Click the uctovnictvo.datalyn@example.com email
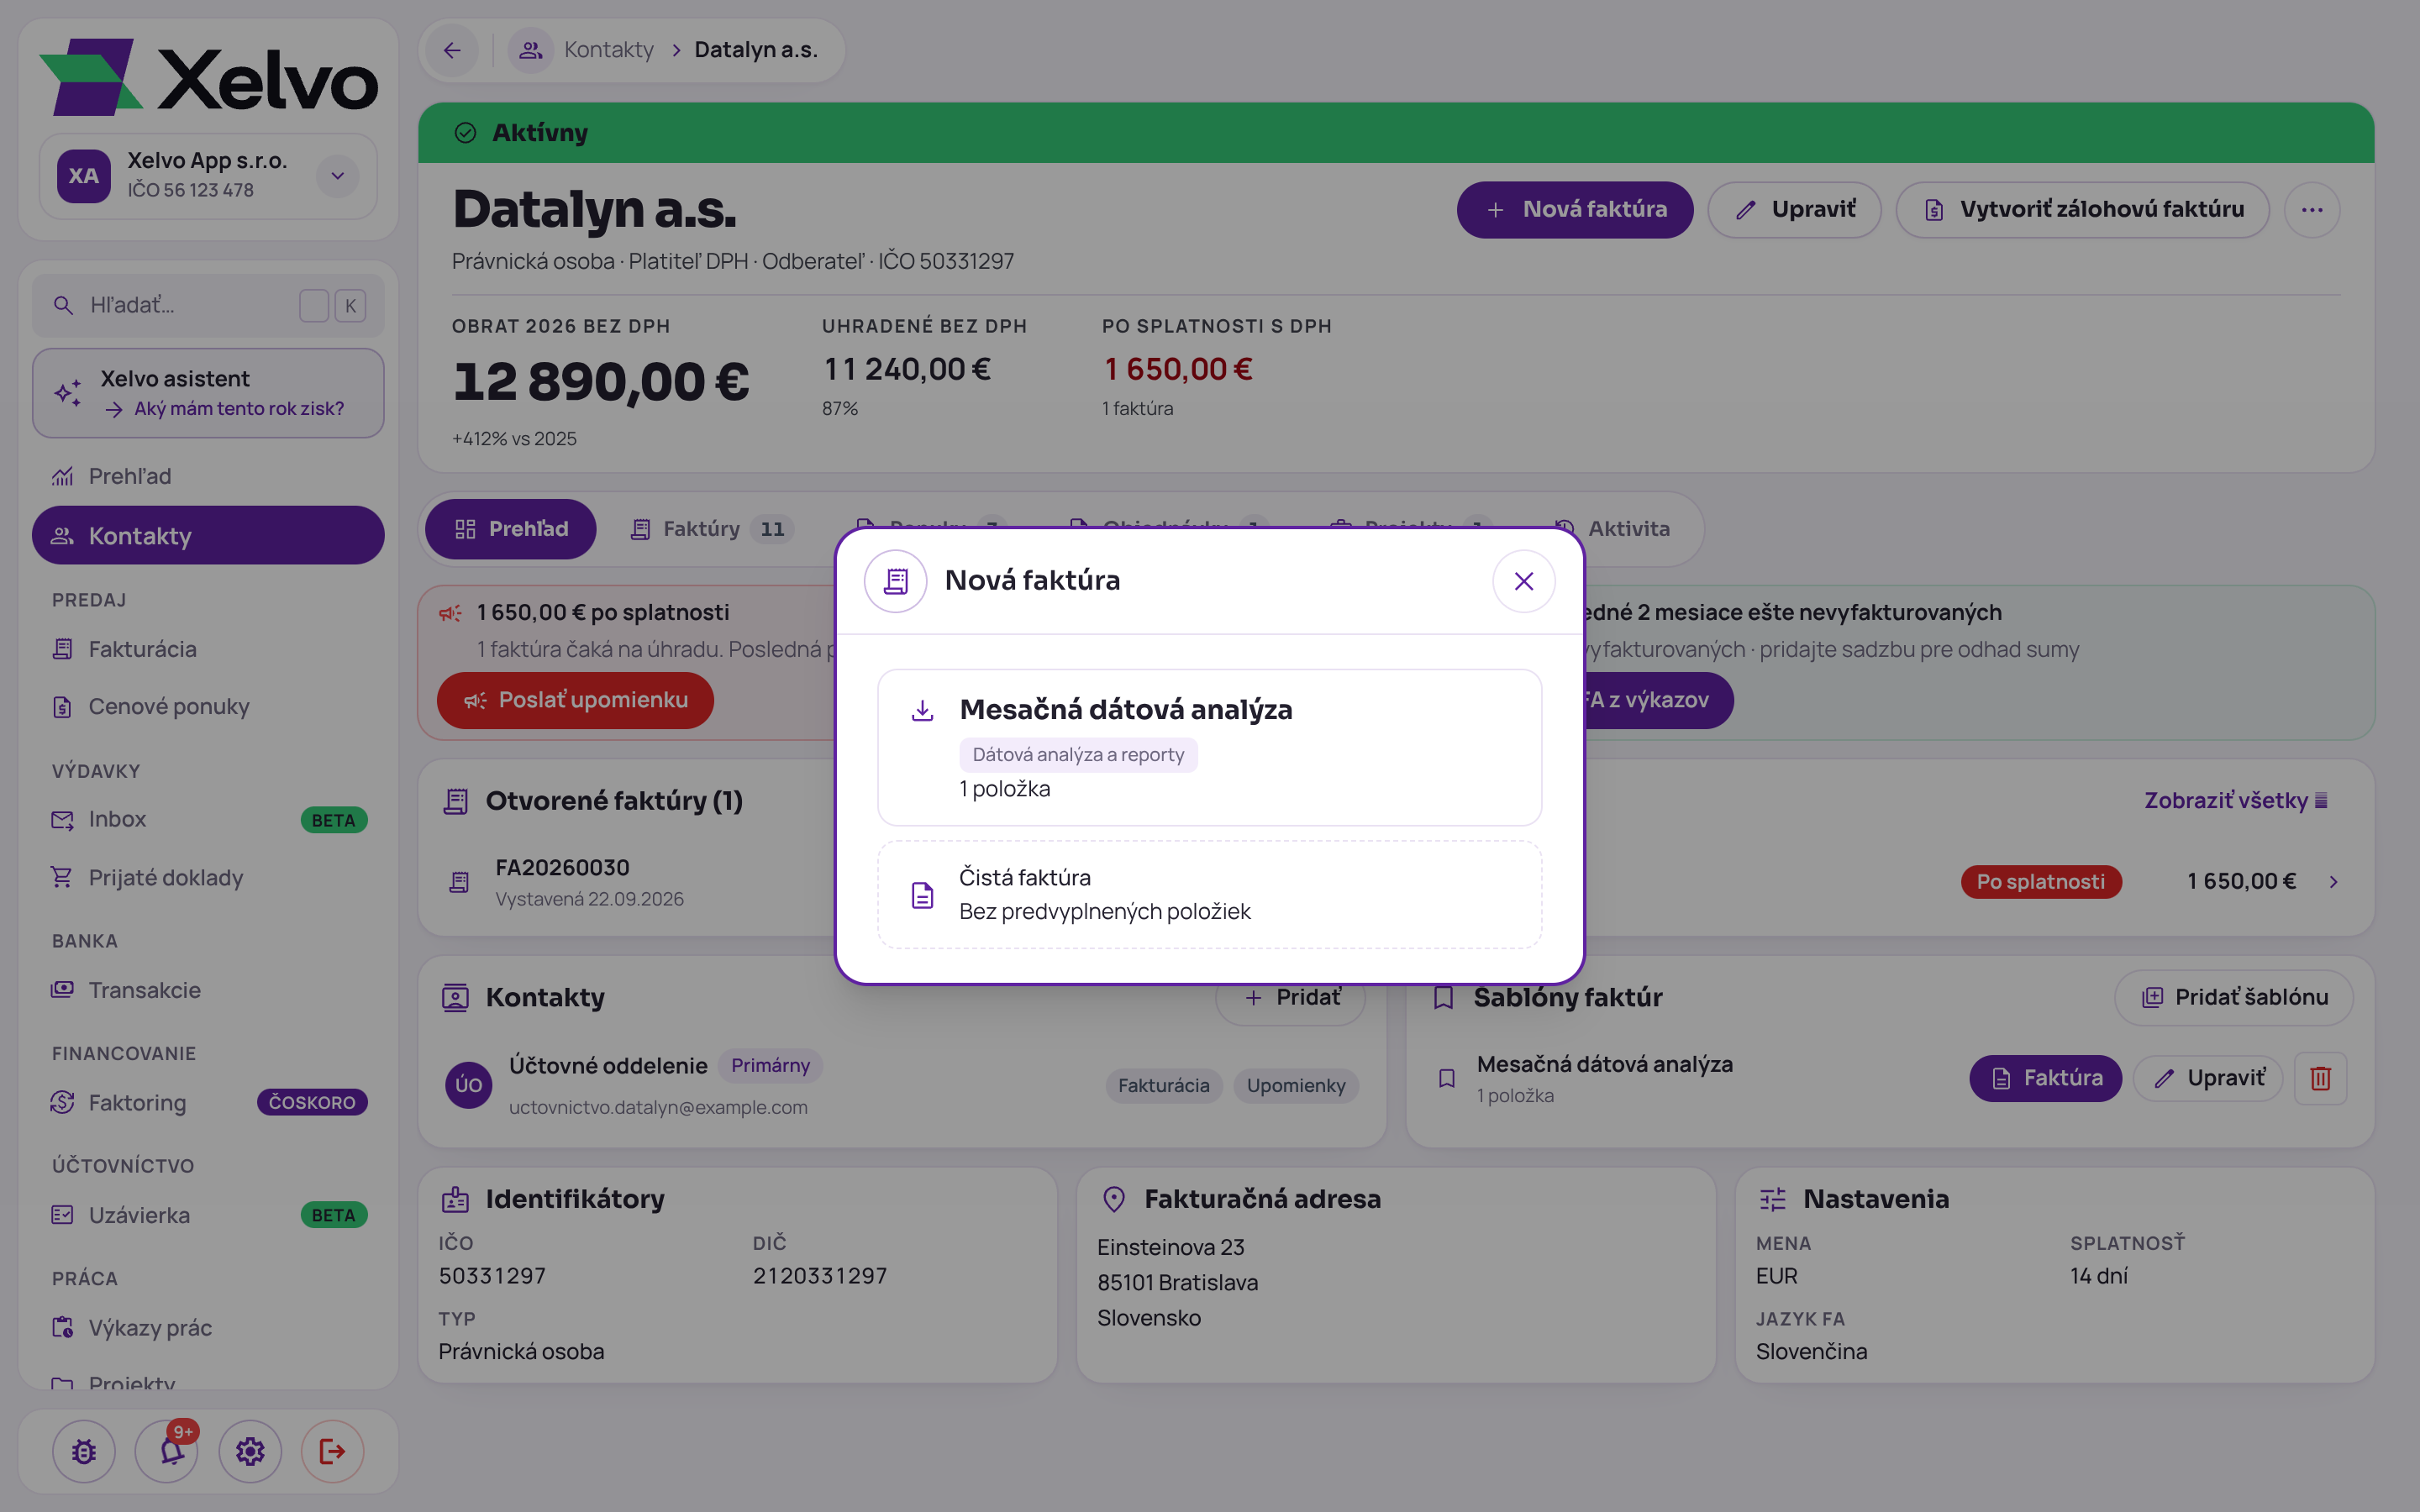Screen dimensions: 2420x1512 (658, 1107)
